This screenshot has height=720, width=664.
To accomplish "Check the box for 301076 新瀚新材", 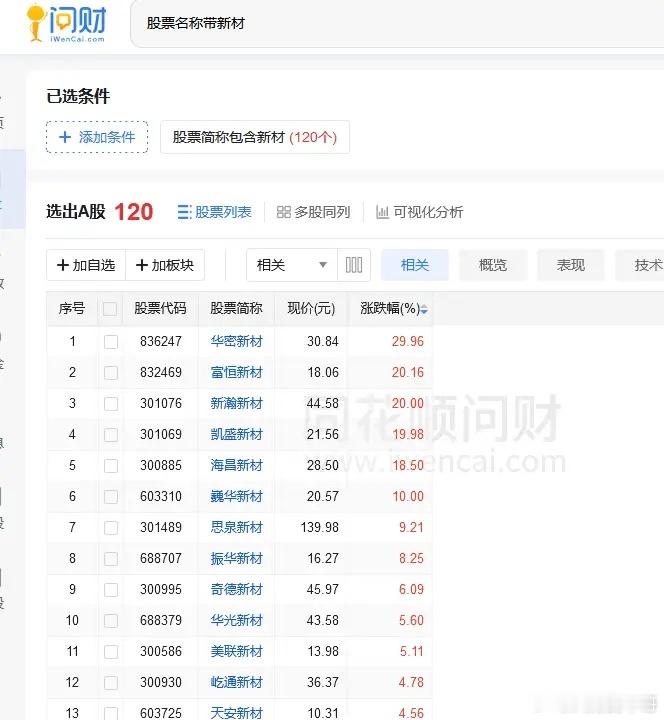I will coord(111,404).
